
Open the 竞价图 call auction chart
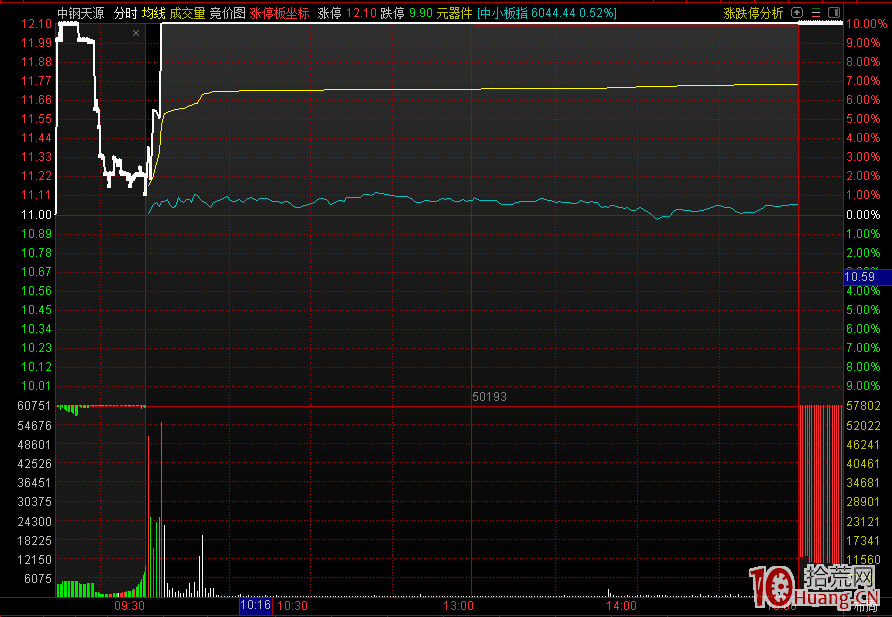pyautogui.click(x=228, y=13)
